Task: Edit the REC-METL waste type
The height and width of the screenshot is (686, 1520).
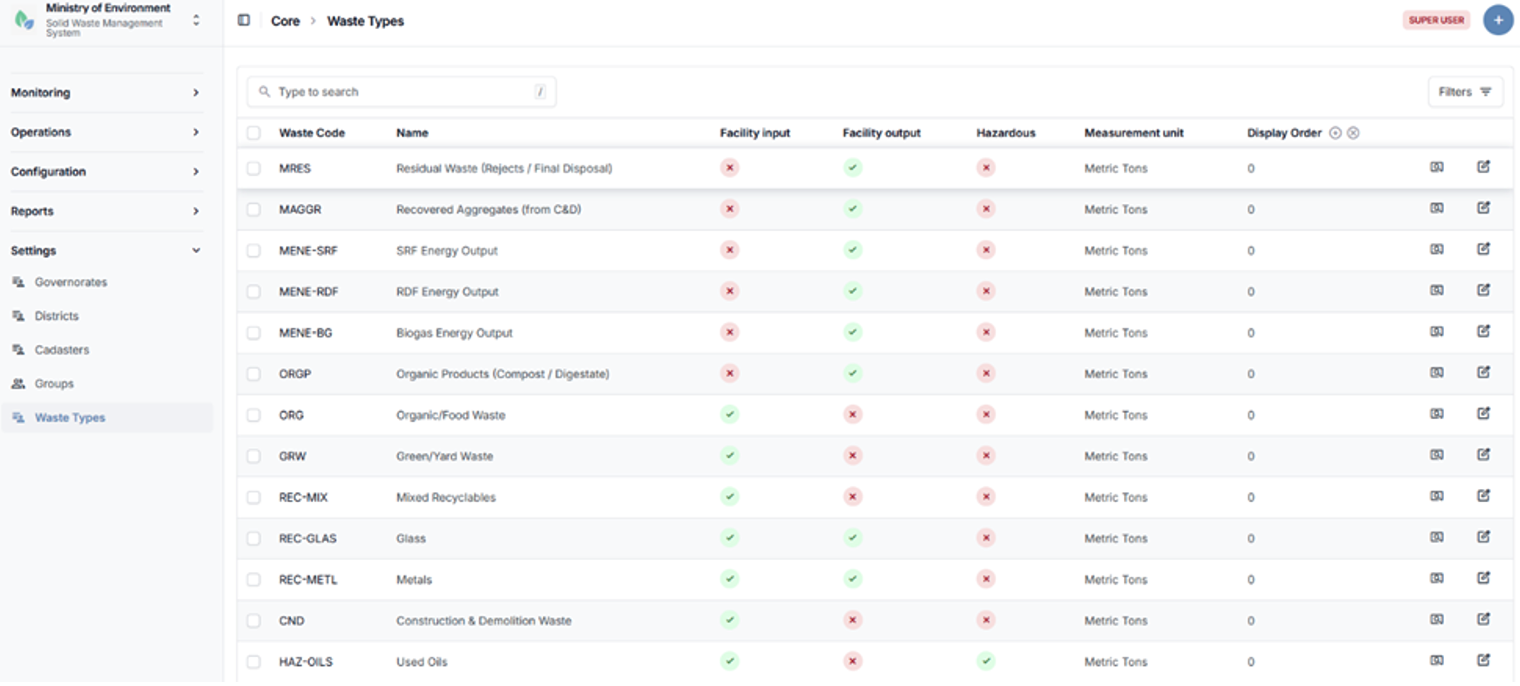Action: click(1483, 578)
